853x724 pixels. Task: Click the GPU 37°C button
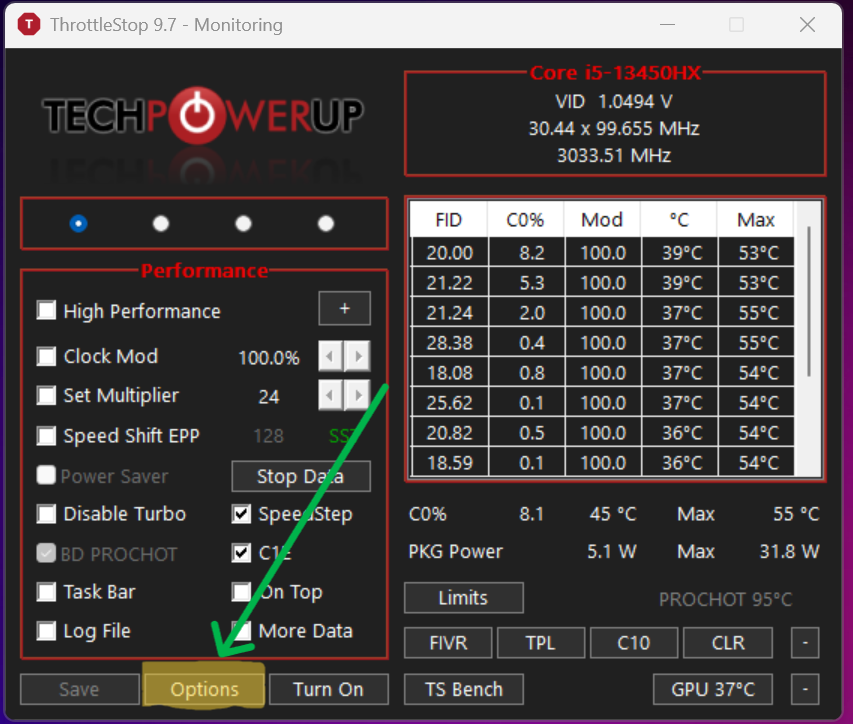pos(713,689)
